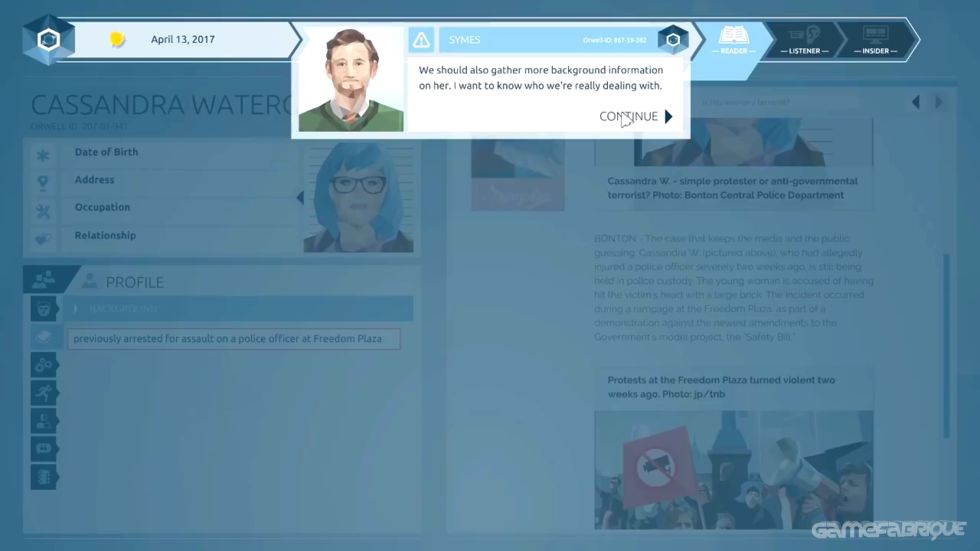
Task: Click the Cassandra Watergate name heading
Action: tap(161, 104)
